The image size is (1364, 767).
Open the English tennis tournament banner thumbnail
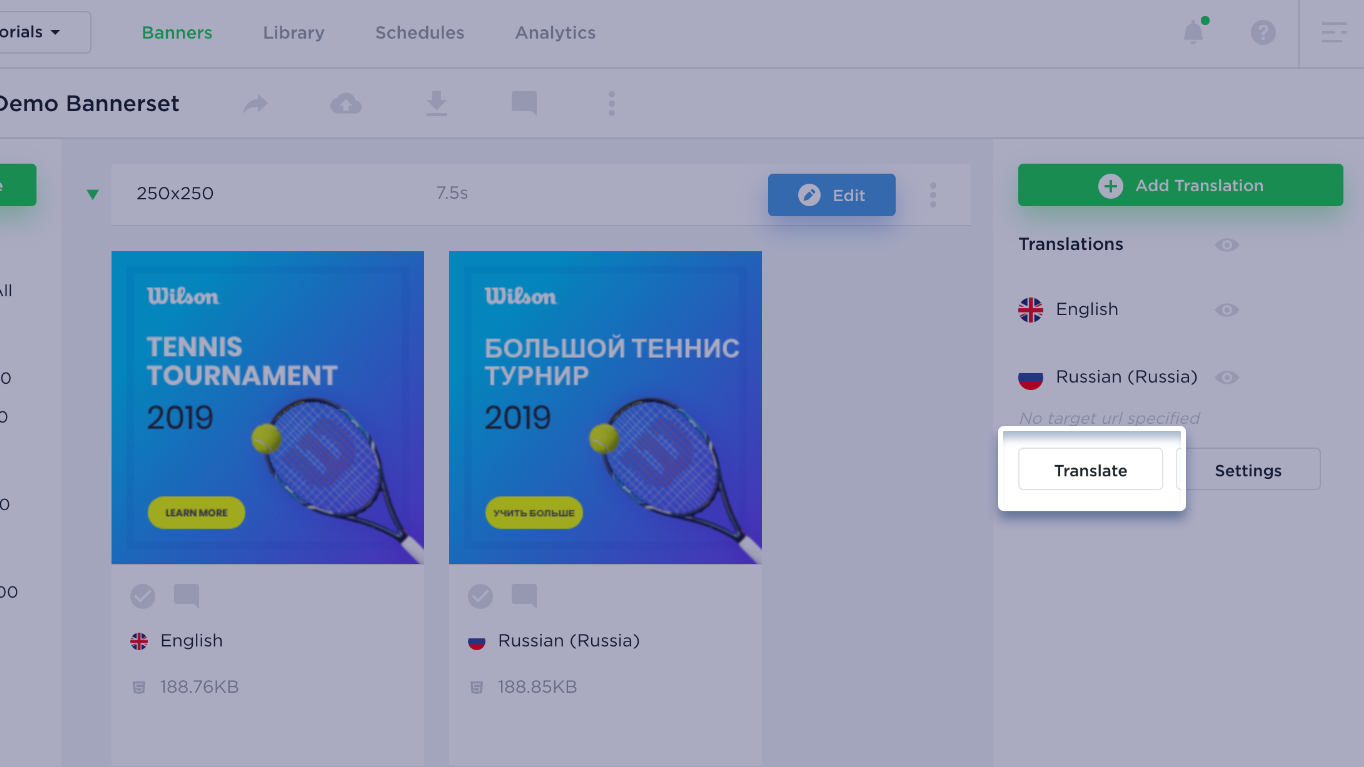coord(267,407)
